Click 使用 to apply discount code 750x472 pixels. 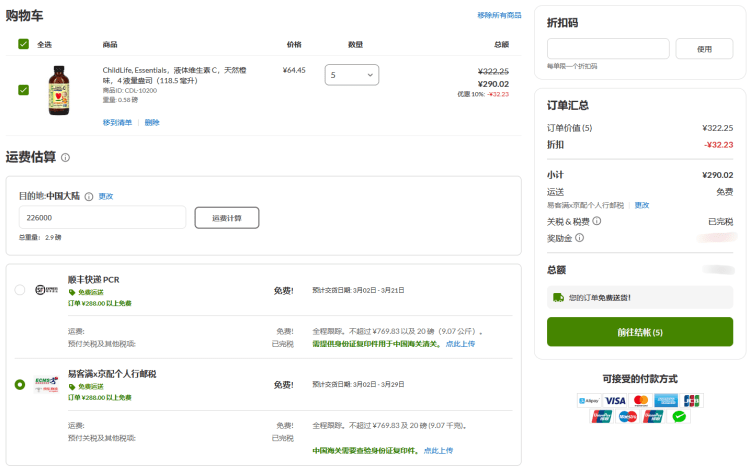[x=704, y=49]
